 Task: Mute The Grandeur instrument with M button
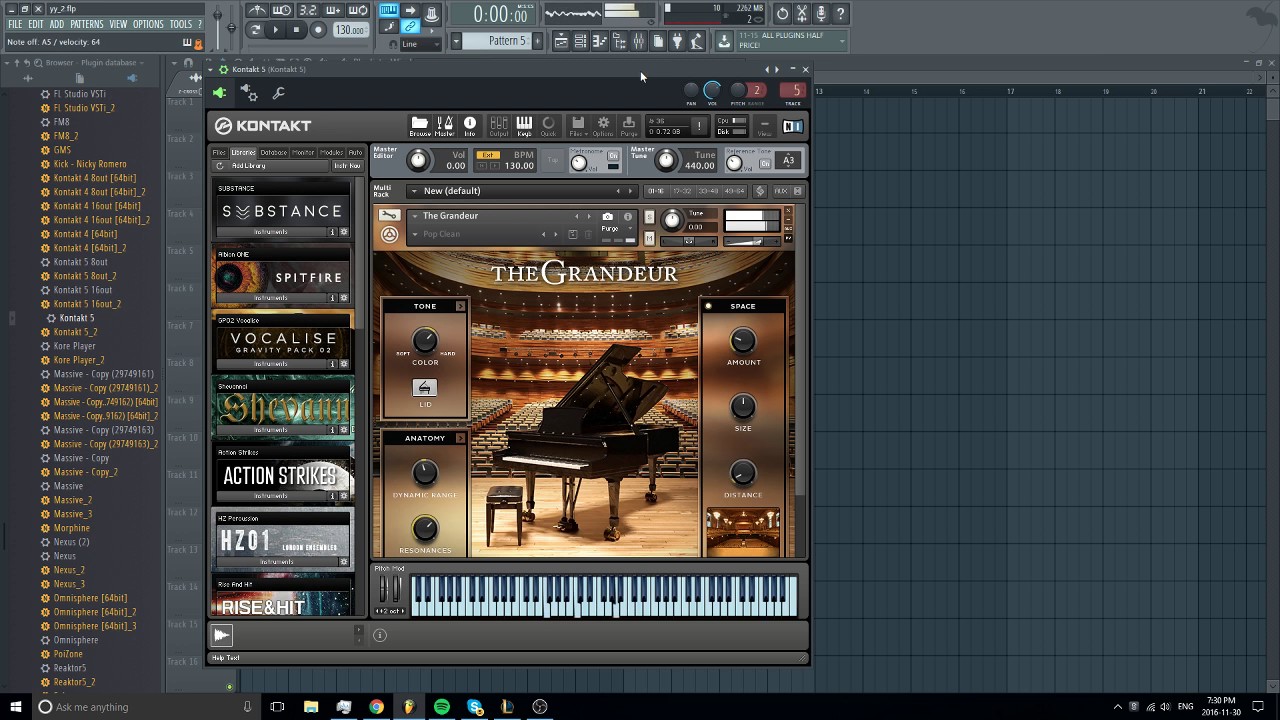649,238
